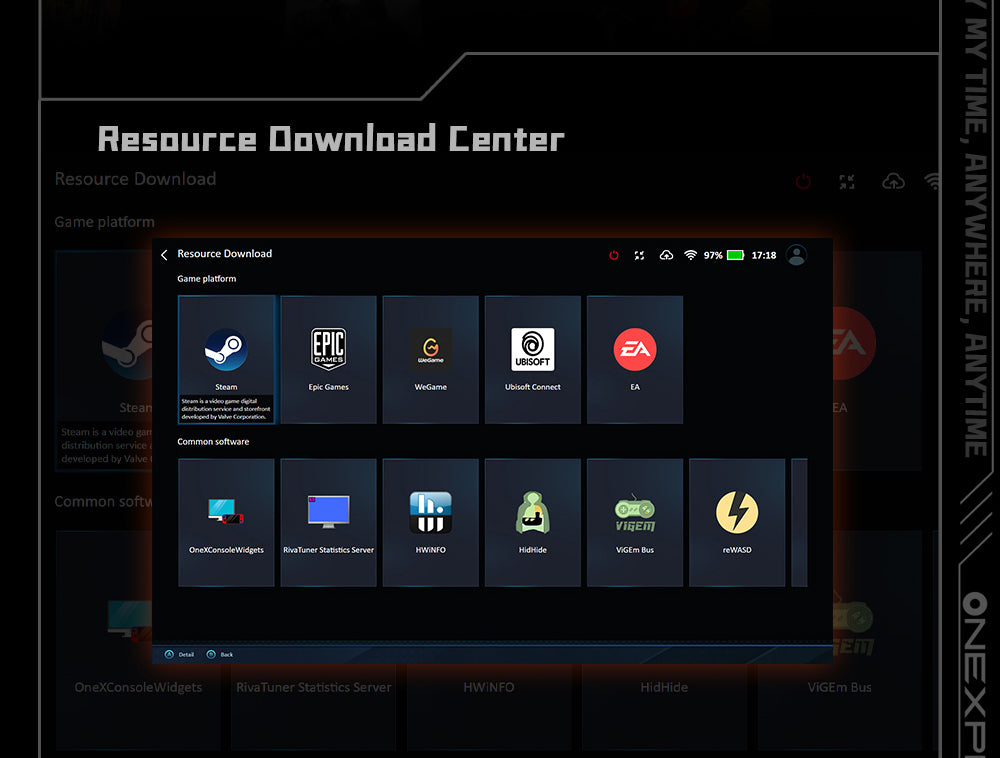Open OneXConsoleWidgets from Common software
This screenshot has width=1000, height=758.
click(226, 512)
